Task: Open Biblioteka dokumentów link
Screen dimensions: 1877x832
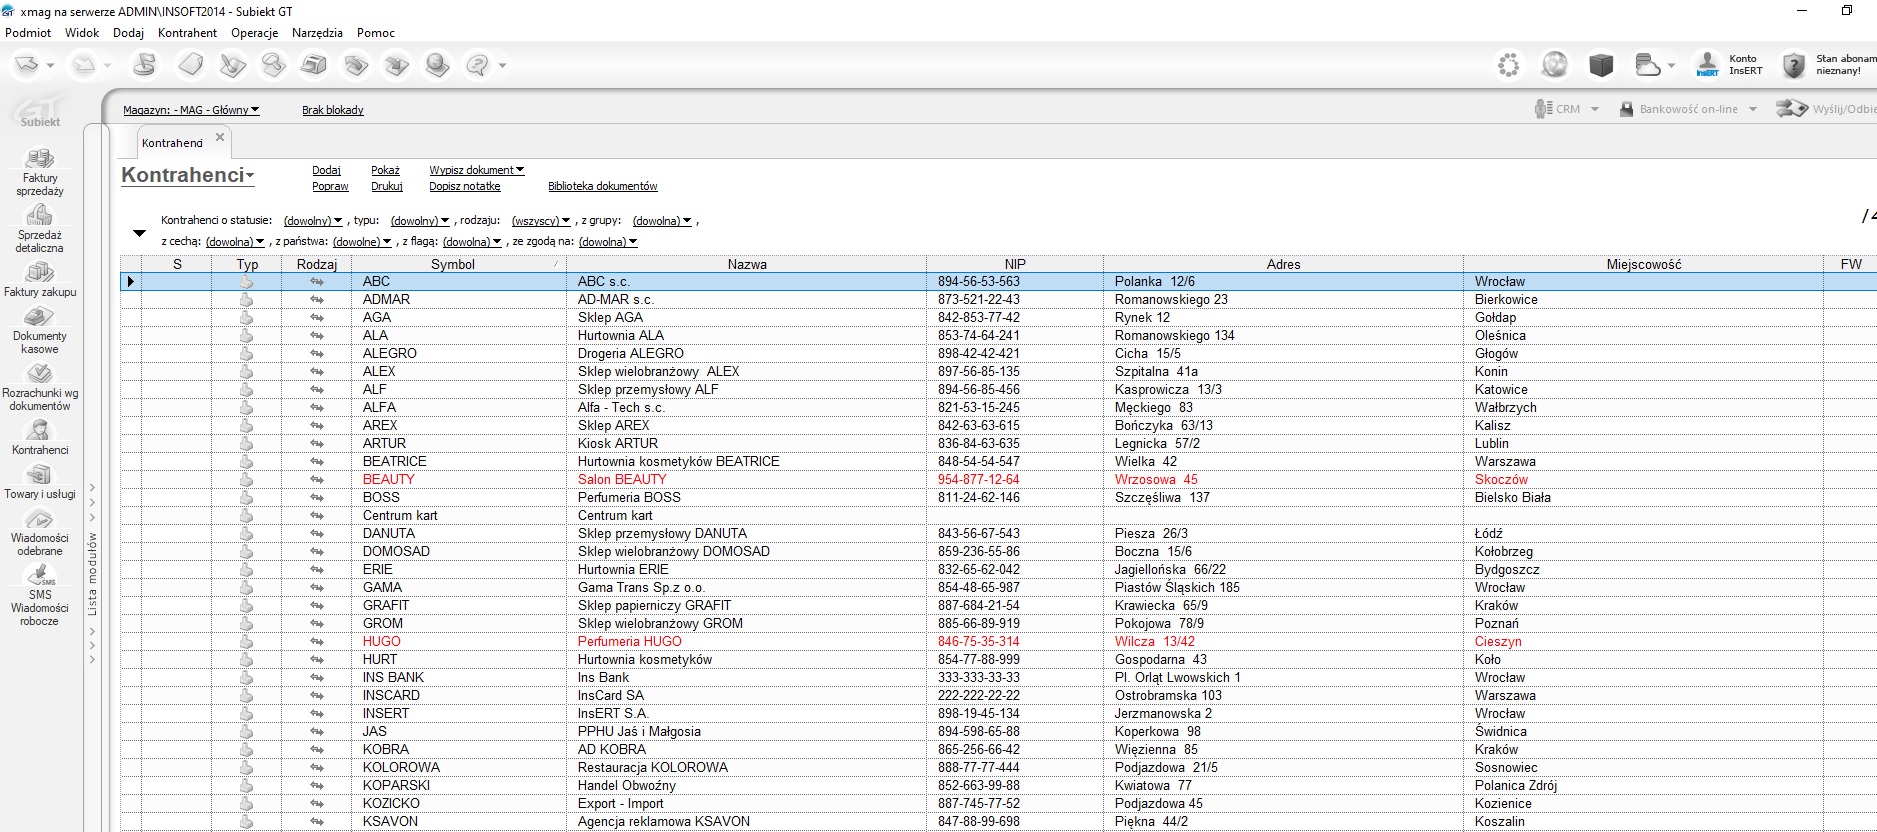Action: pos(603,186)
